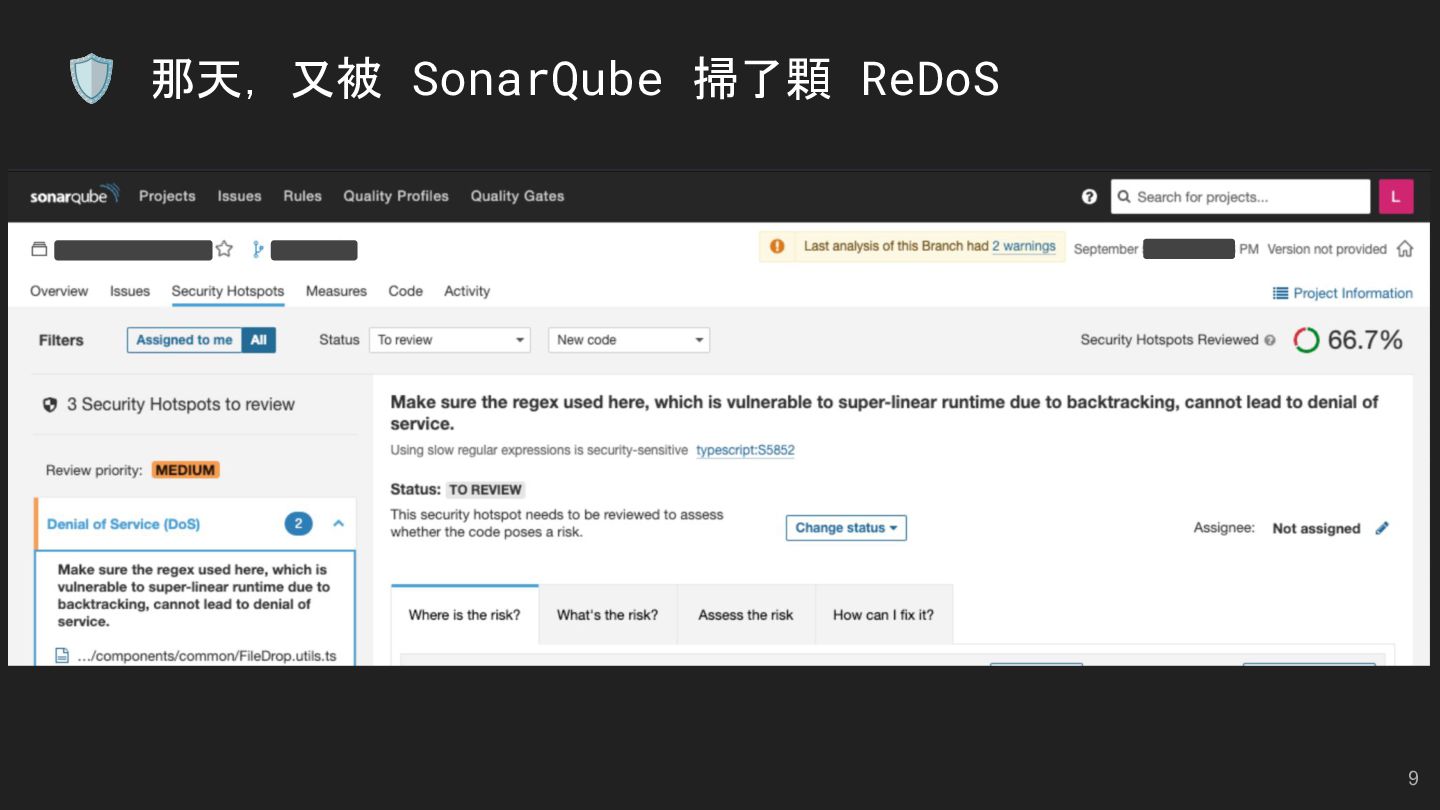
Task: Switch to the Code tab
Action: point(405,291)
